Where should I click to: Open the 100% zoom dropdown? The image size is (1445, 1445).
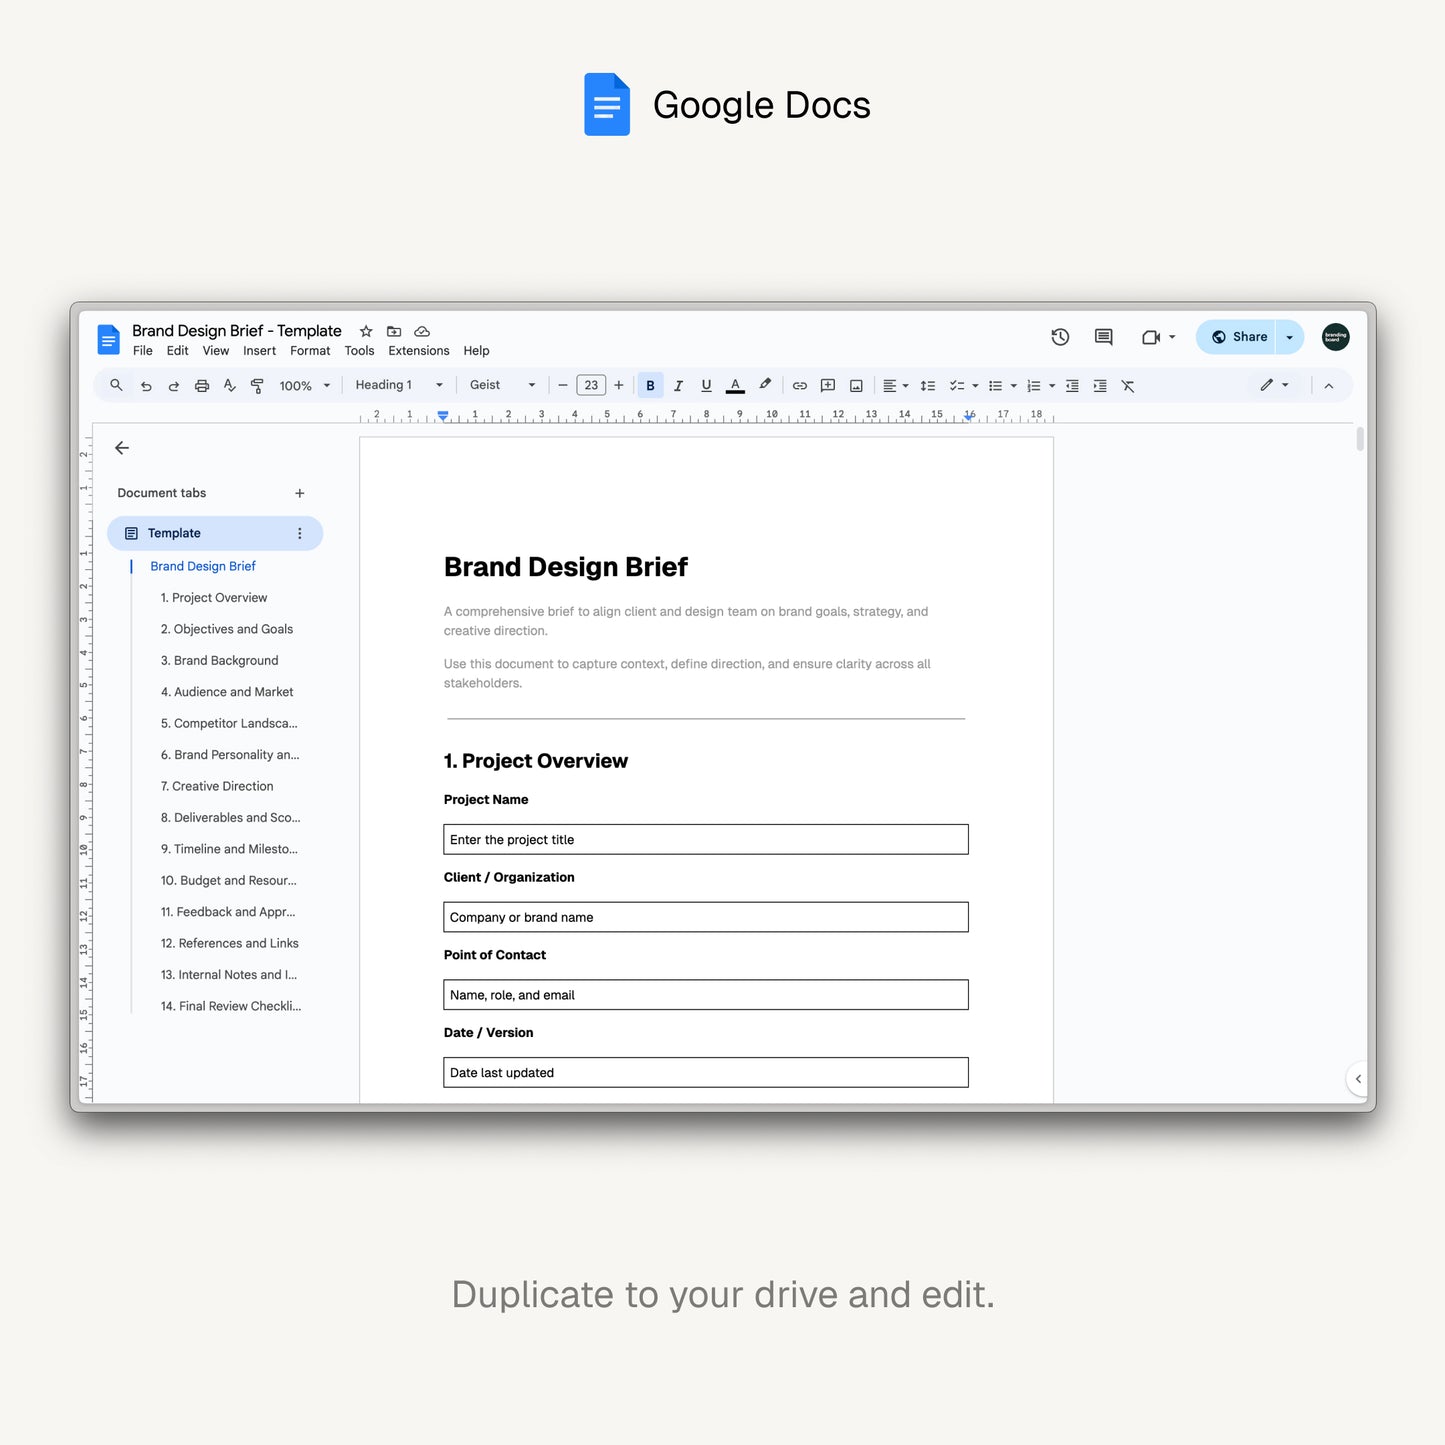(304, 386)
